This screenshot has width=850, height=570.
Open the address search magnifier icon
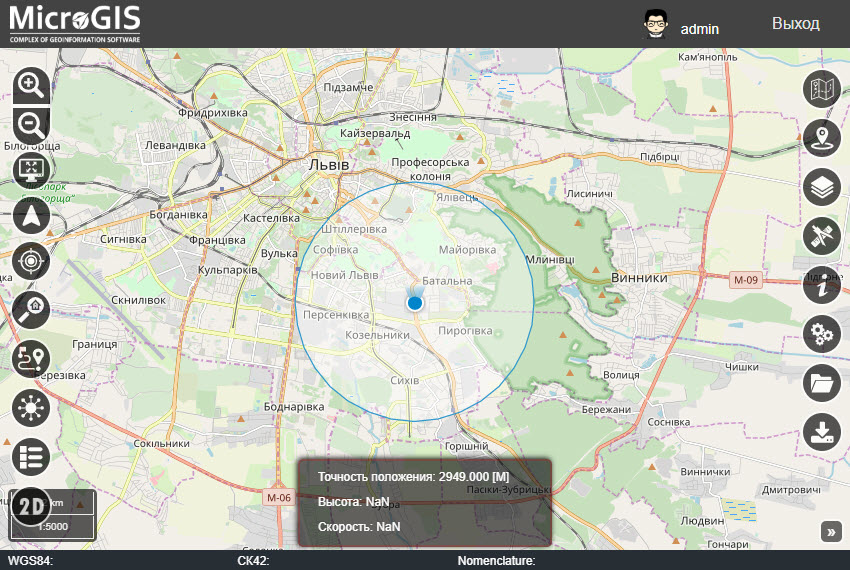tap(31, 310)
